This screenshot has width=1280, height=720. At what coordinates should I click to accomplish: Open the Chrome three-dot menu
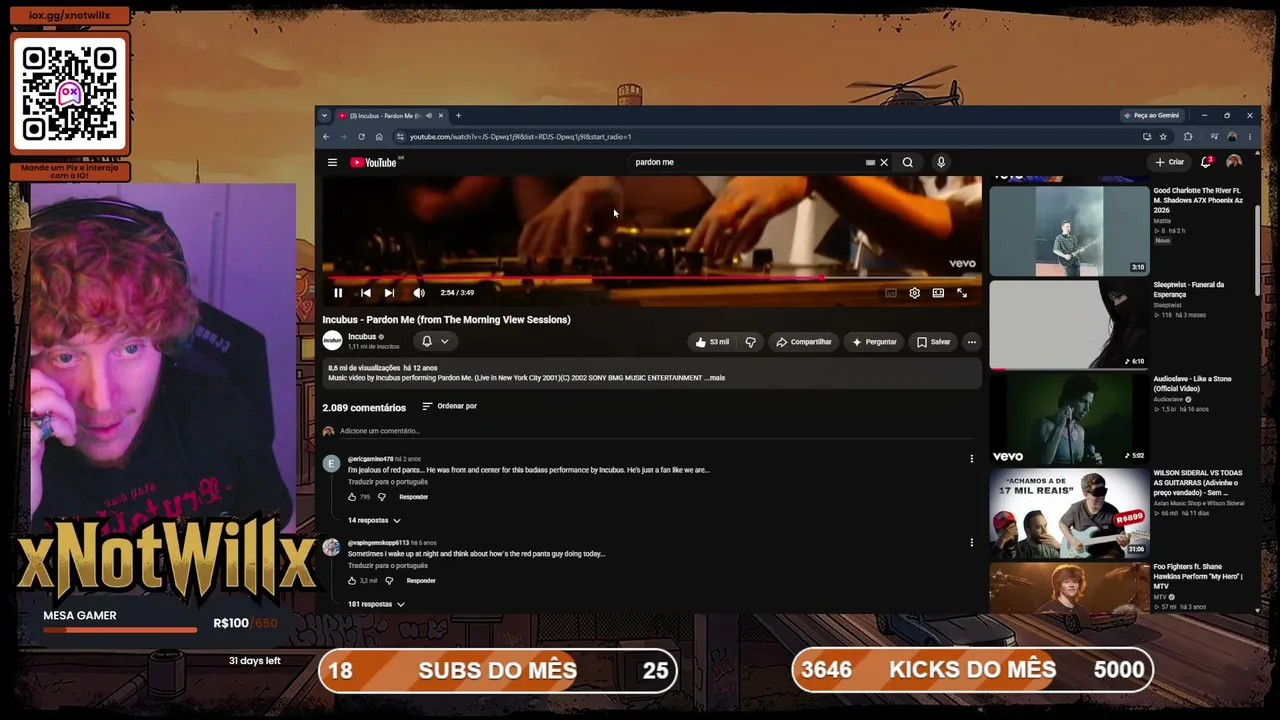(x=1249, y=137)
